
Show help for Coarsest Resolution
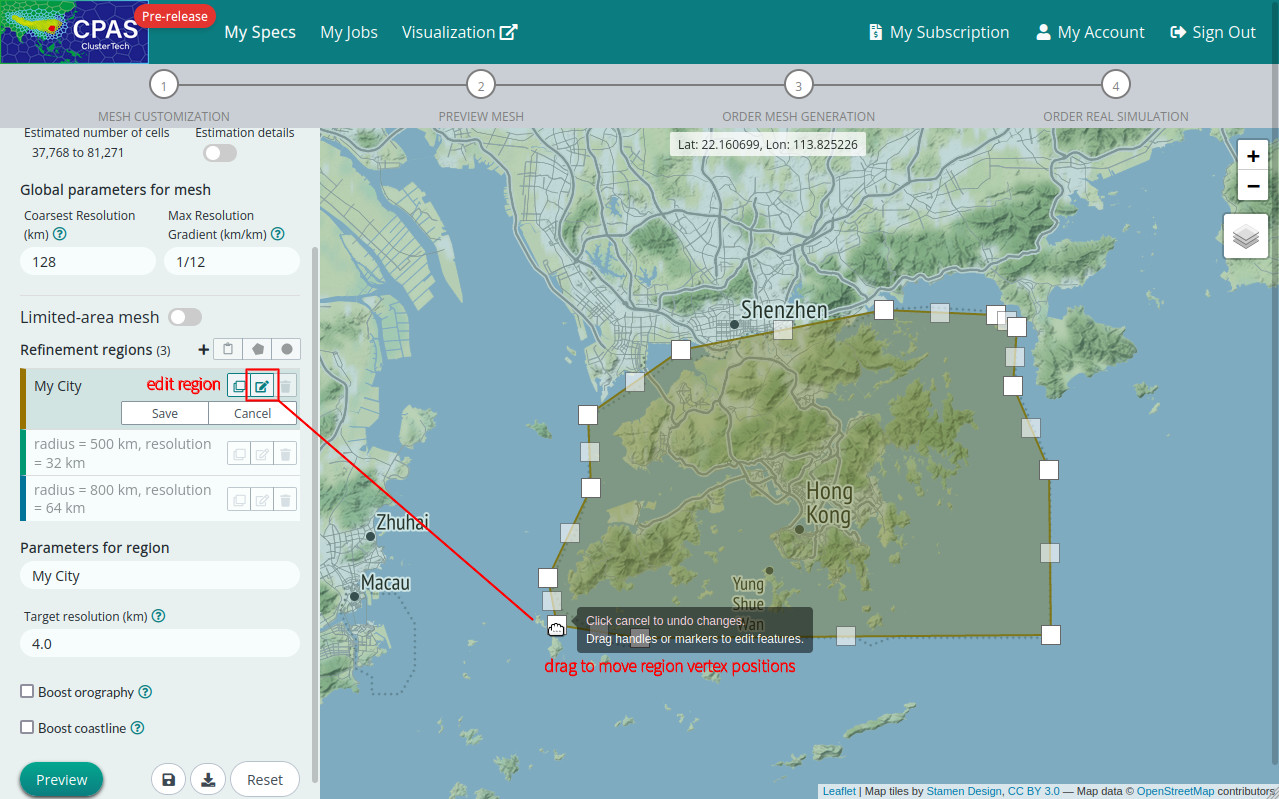coord(59,234)
